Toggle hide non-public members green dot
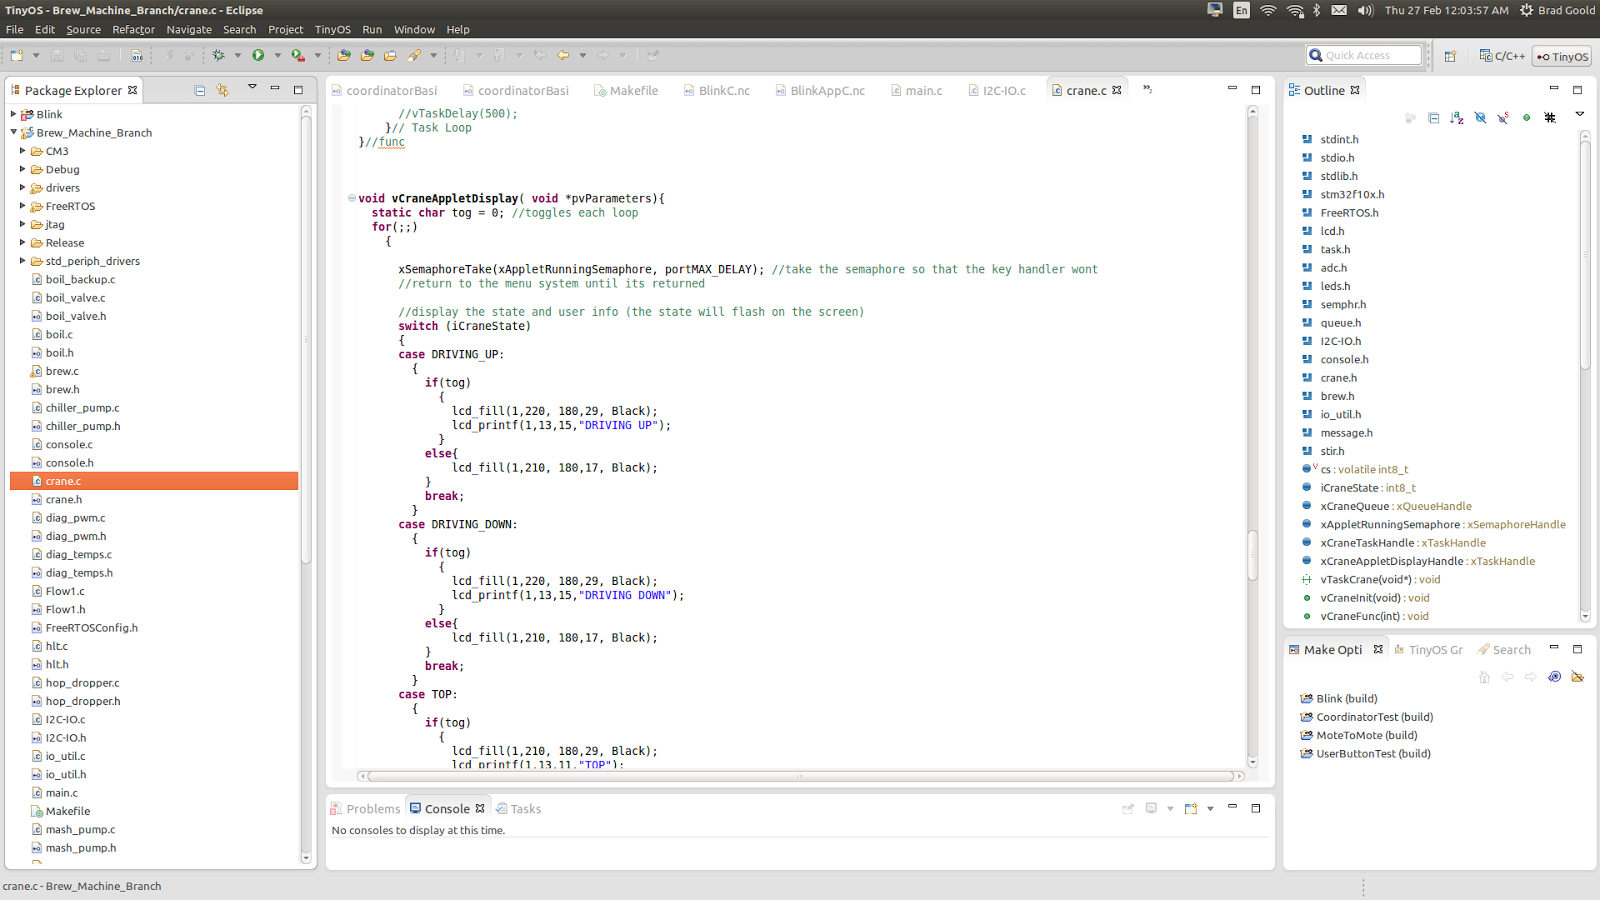This screenshot has height=900, width=1600. (1526, 118)
